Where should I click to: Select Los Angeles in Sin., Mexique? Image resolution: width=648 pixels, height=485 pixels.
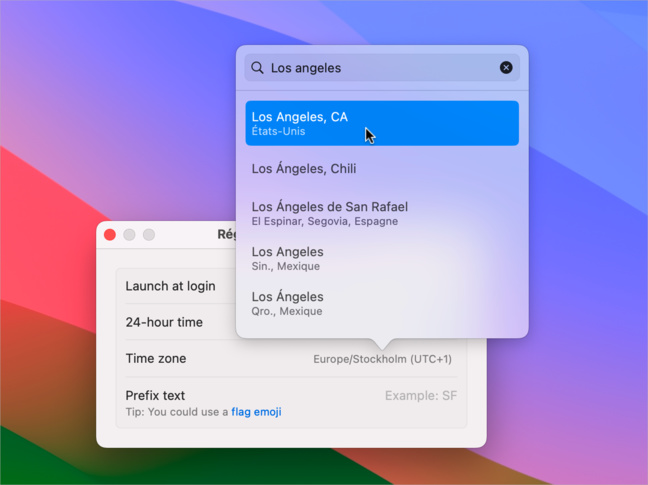click(382, 258)
